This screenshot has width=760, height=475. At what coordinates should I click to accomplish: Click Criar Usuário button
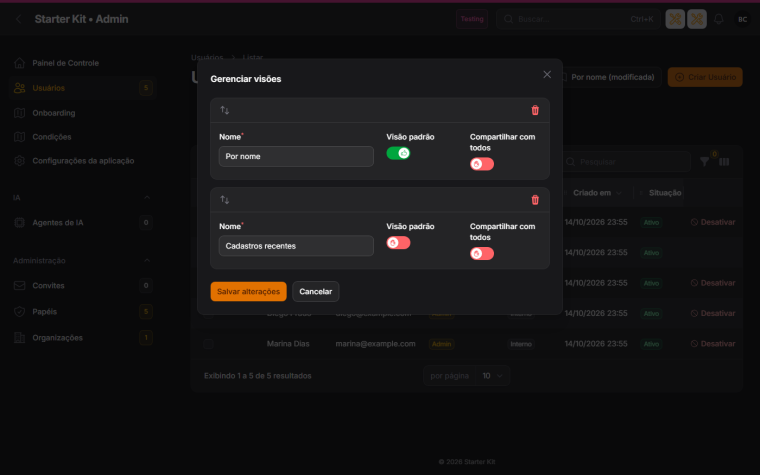click(705, 77)
